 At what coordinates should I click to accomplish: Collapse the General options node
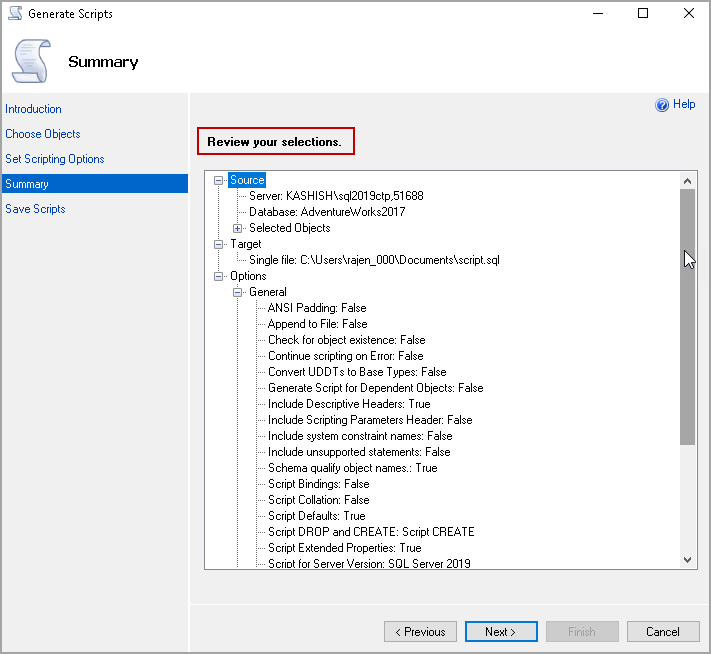click(238, 292)
